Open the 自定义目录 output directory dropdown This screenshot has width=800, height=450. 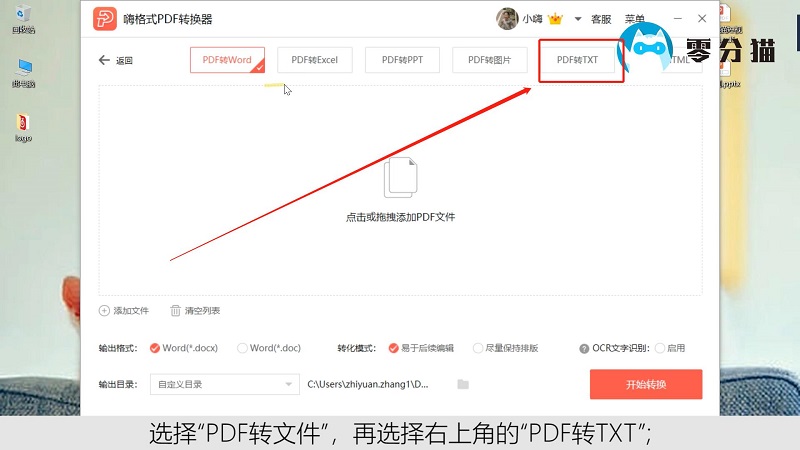[x=224, y=384]
